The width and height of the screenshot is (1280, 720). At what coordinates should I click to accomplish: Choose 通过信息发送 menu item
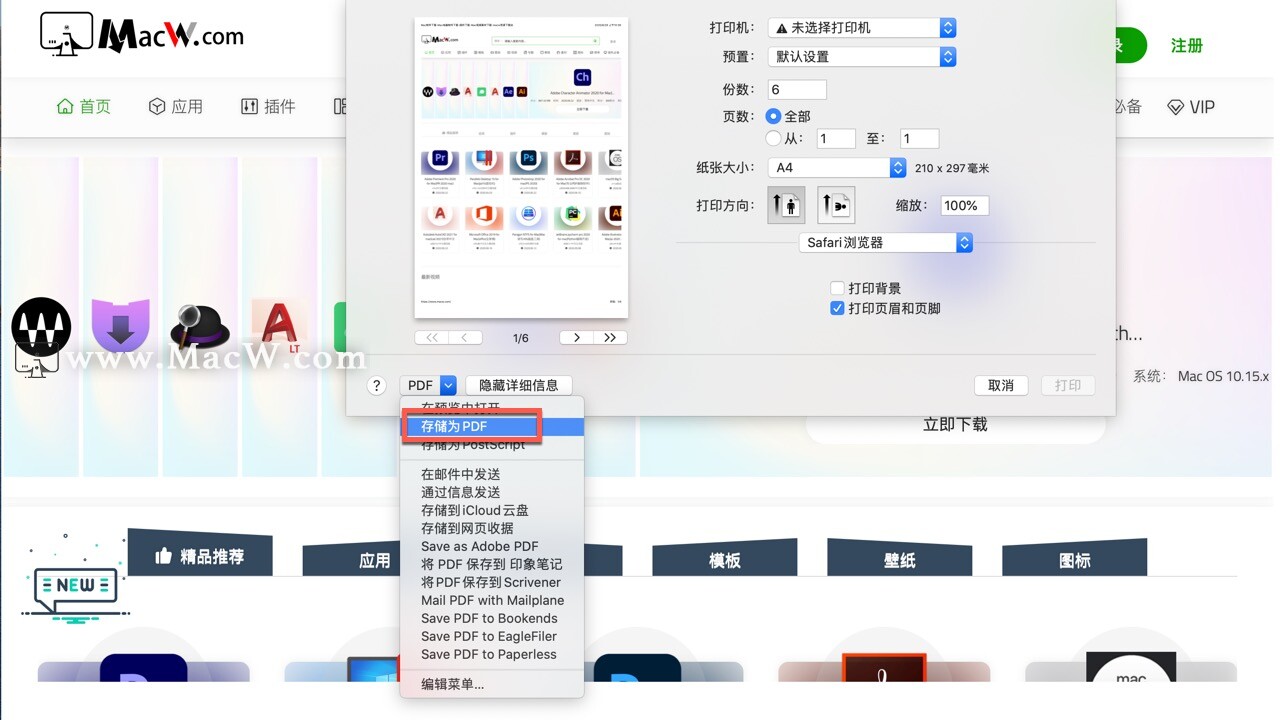coord(492,492)
